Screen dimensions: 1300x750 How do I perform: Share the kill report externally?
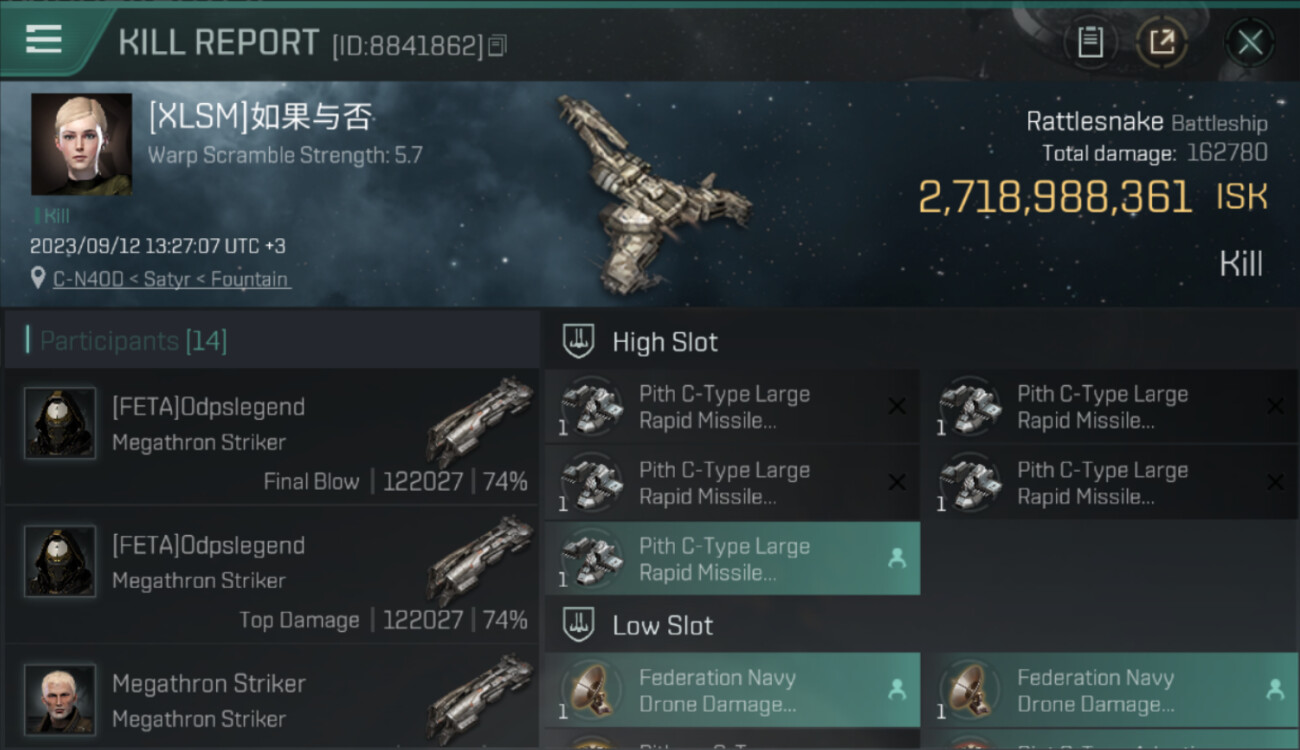pyautogui.click(x=1161, y=42)
